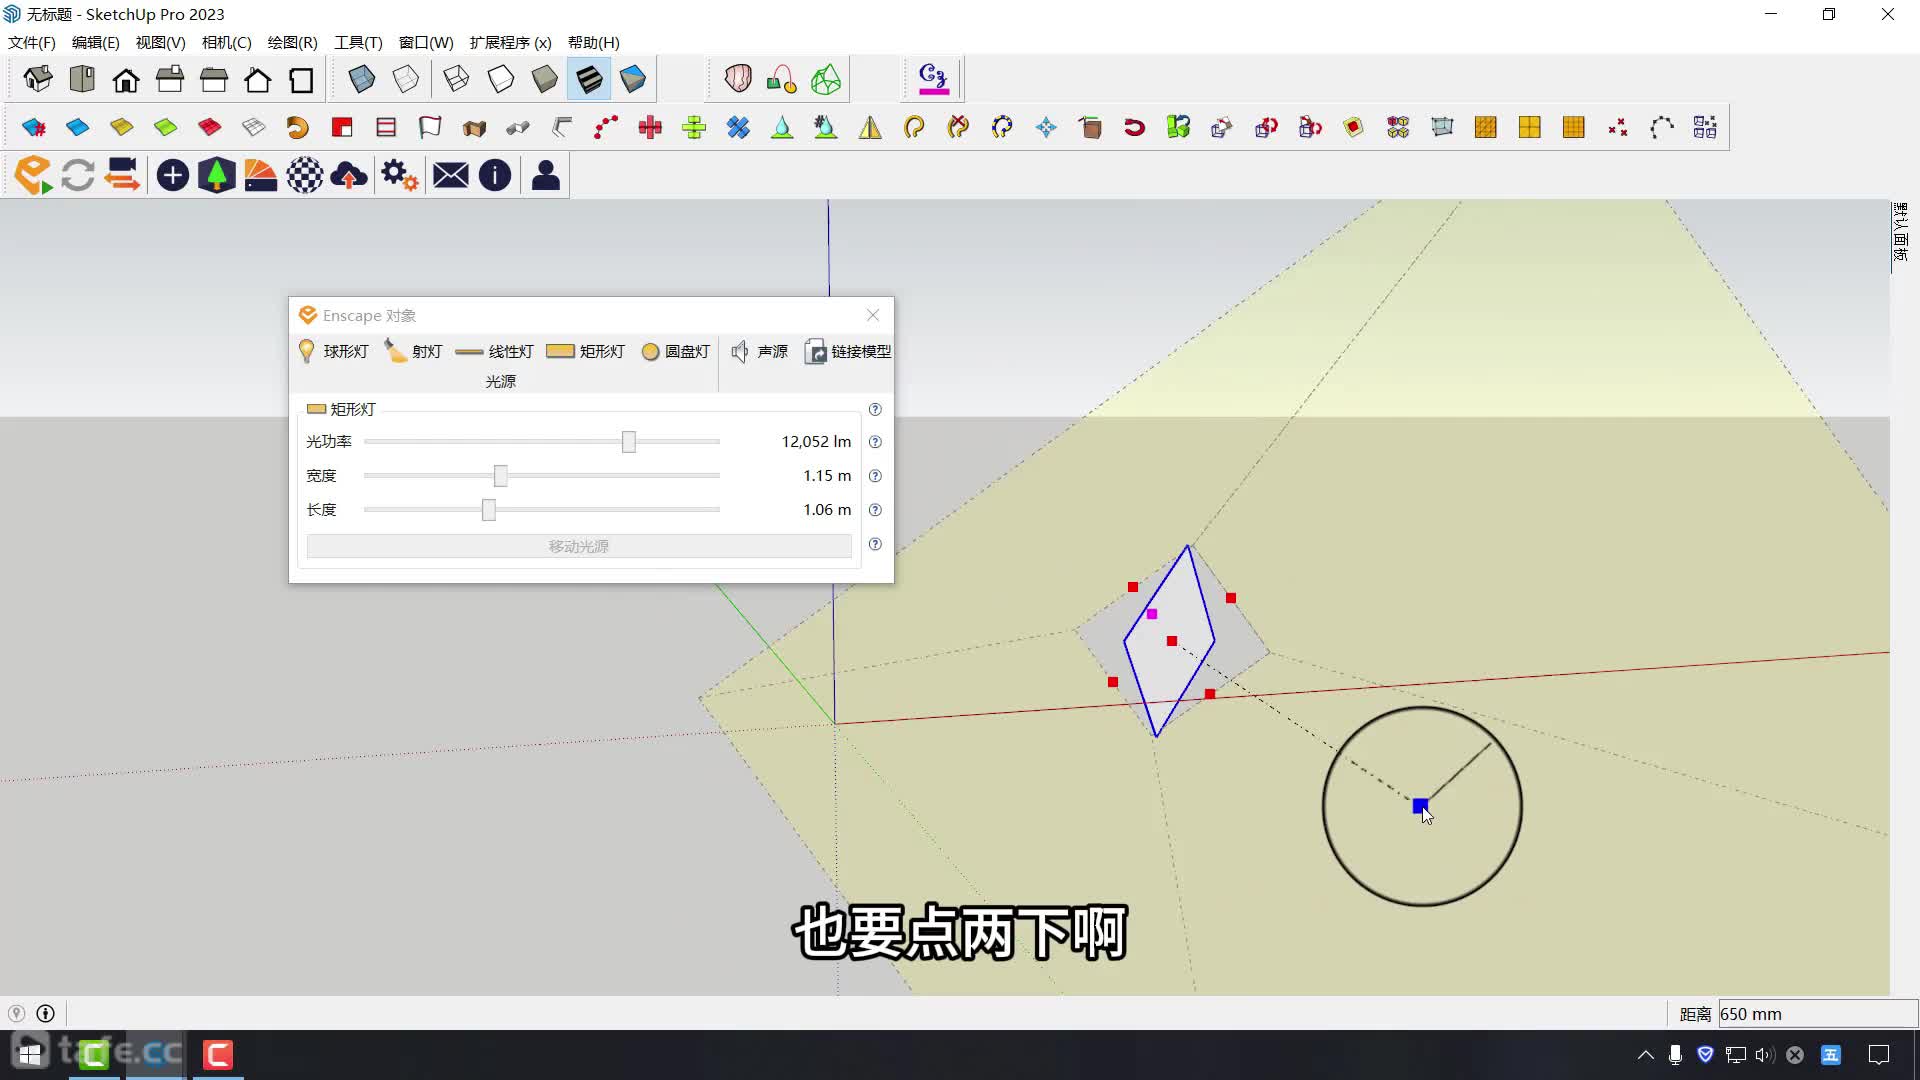The image size is (1920, 1080).
Task: Choose the Hidden Line style icon
Action: (500, 79)
